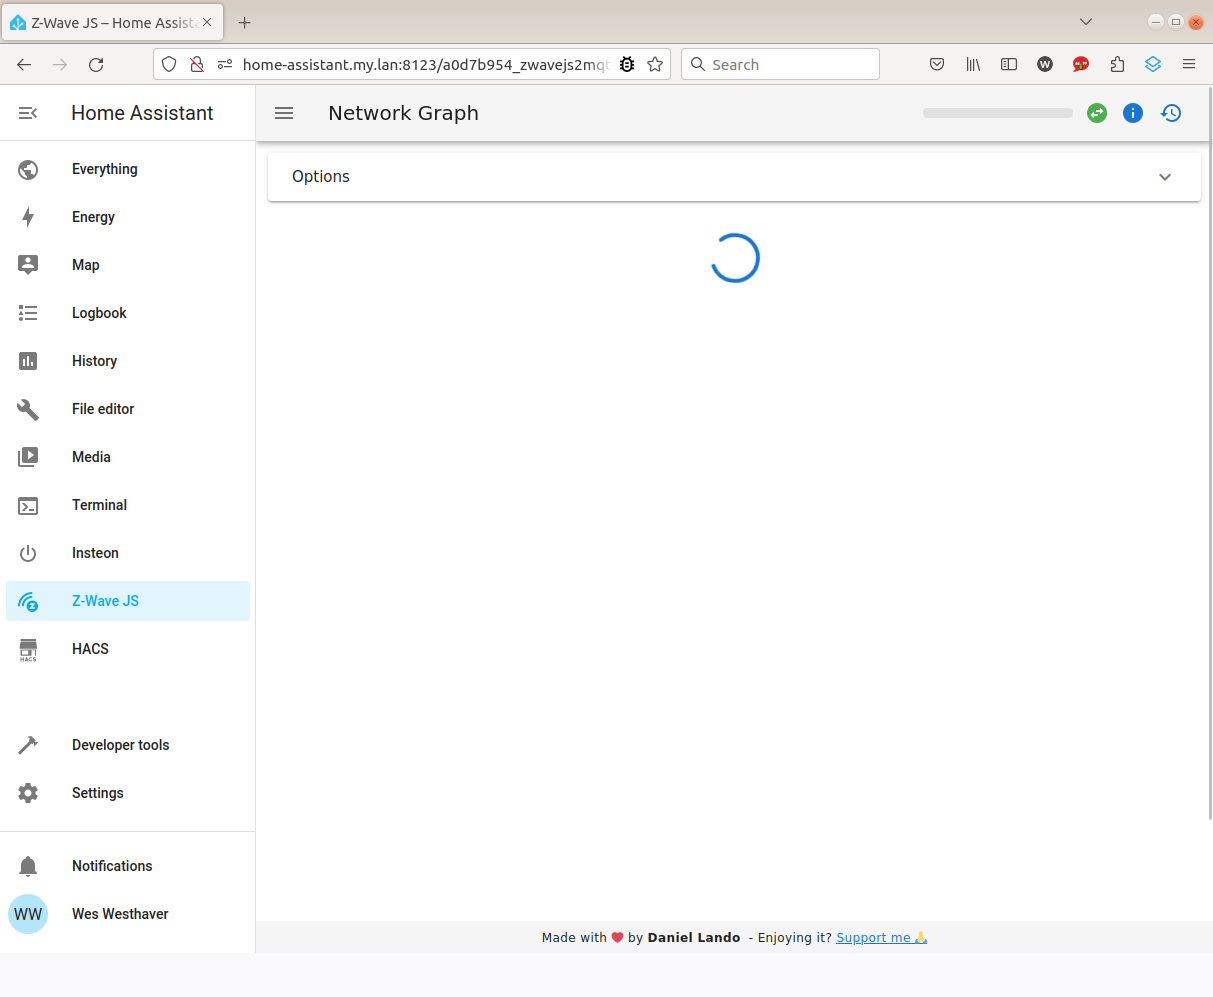
Task: Expand the Options panel chevron
Action: pyautogui.click(x=1165, y=177)
